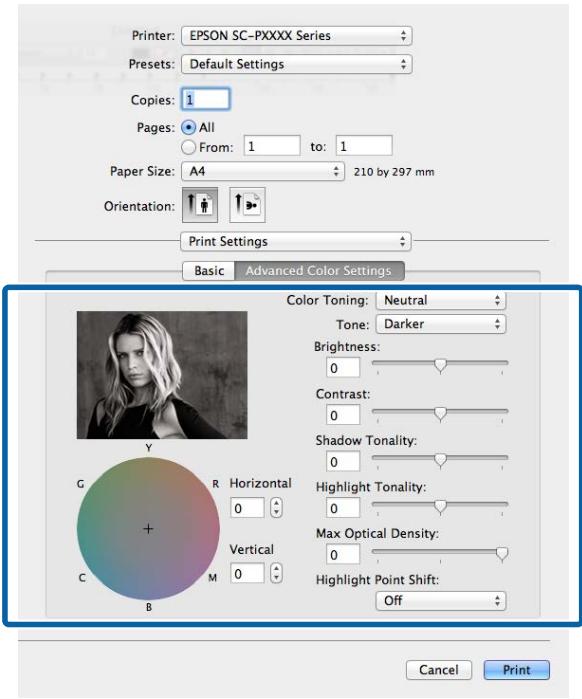Select the All pages radio button

click(x=189, y=127)
